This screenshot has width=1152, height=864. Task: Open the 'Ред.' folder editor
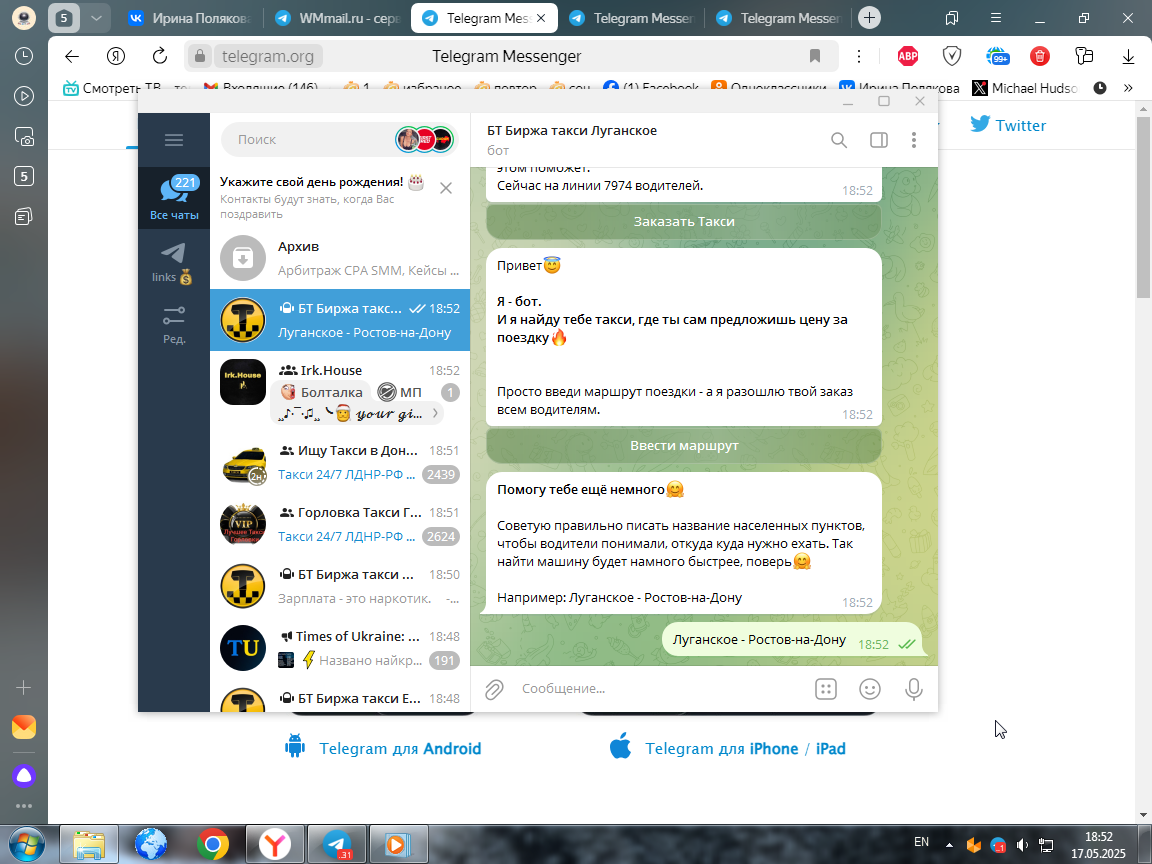[x=174, y=325]
